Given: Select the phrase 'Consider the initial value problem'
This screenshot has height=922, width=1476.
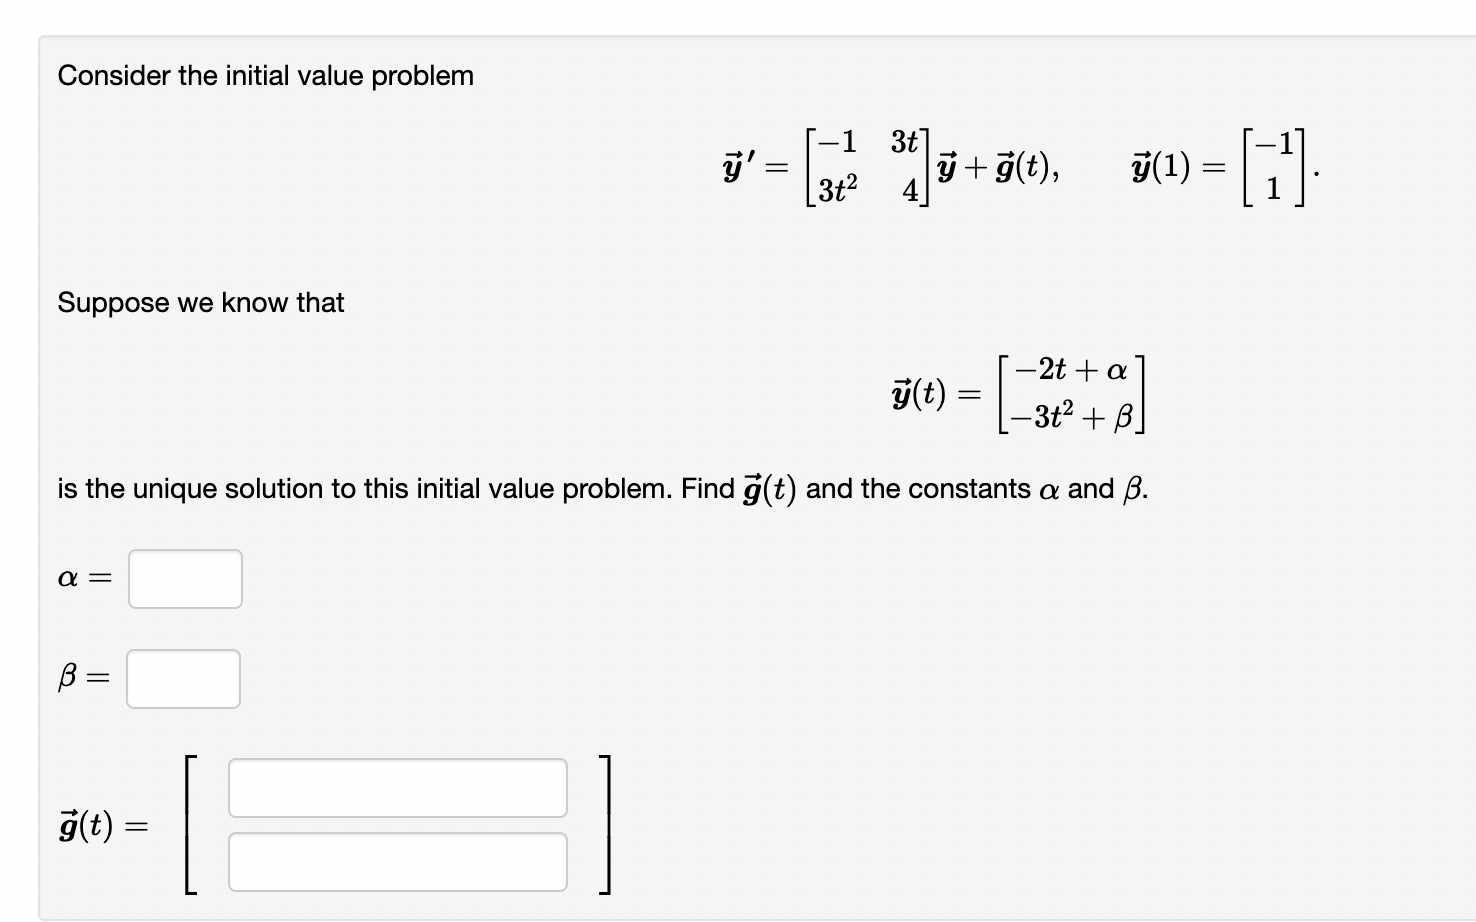Looking at the screenshot, I should pos(265,75).
